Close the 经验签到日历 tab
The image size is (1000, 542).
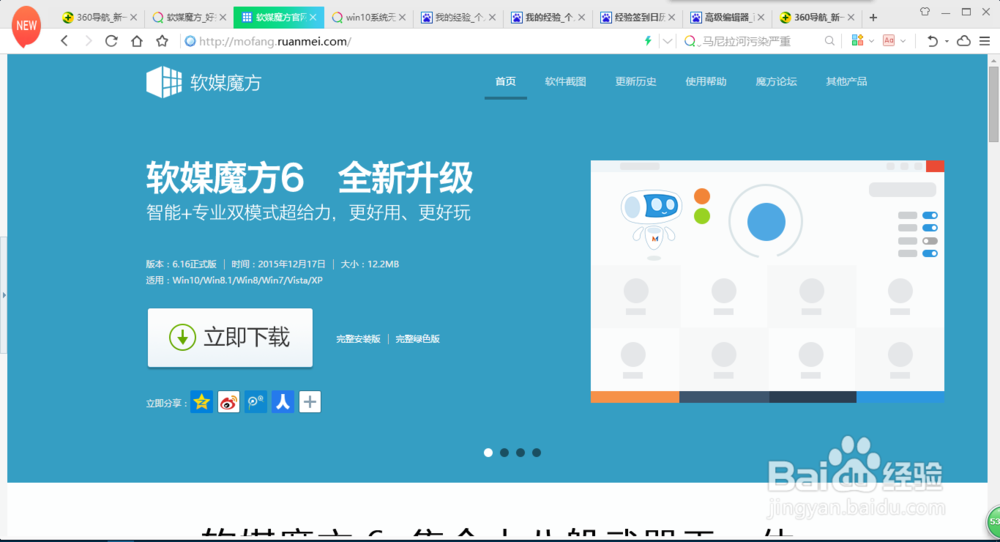pos(672,17)
